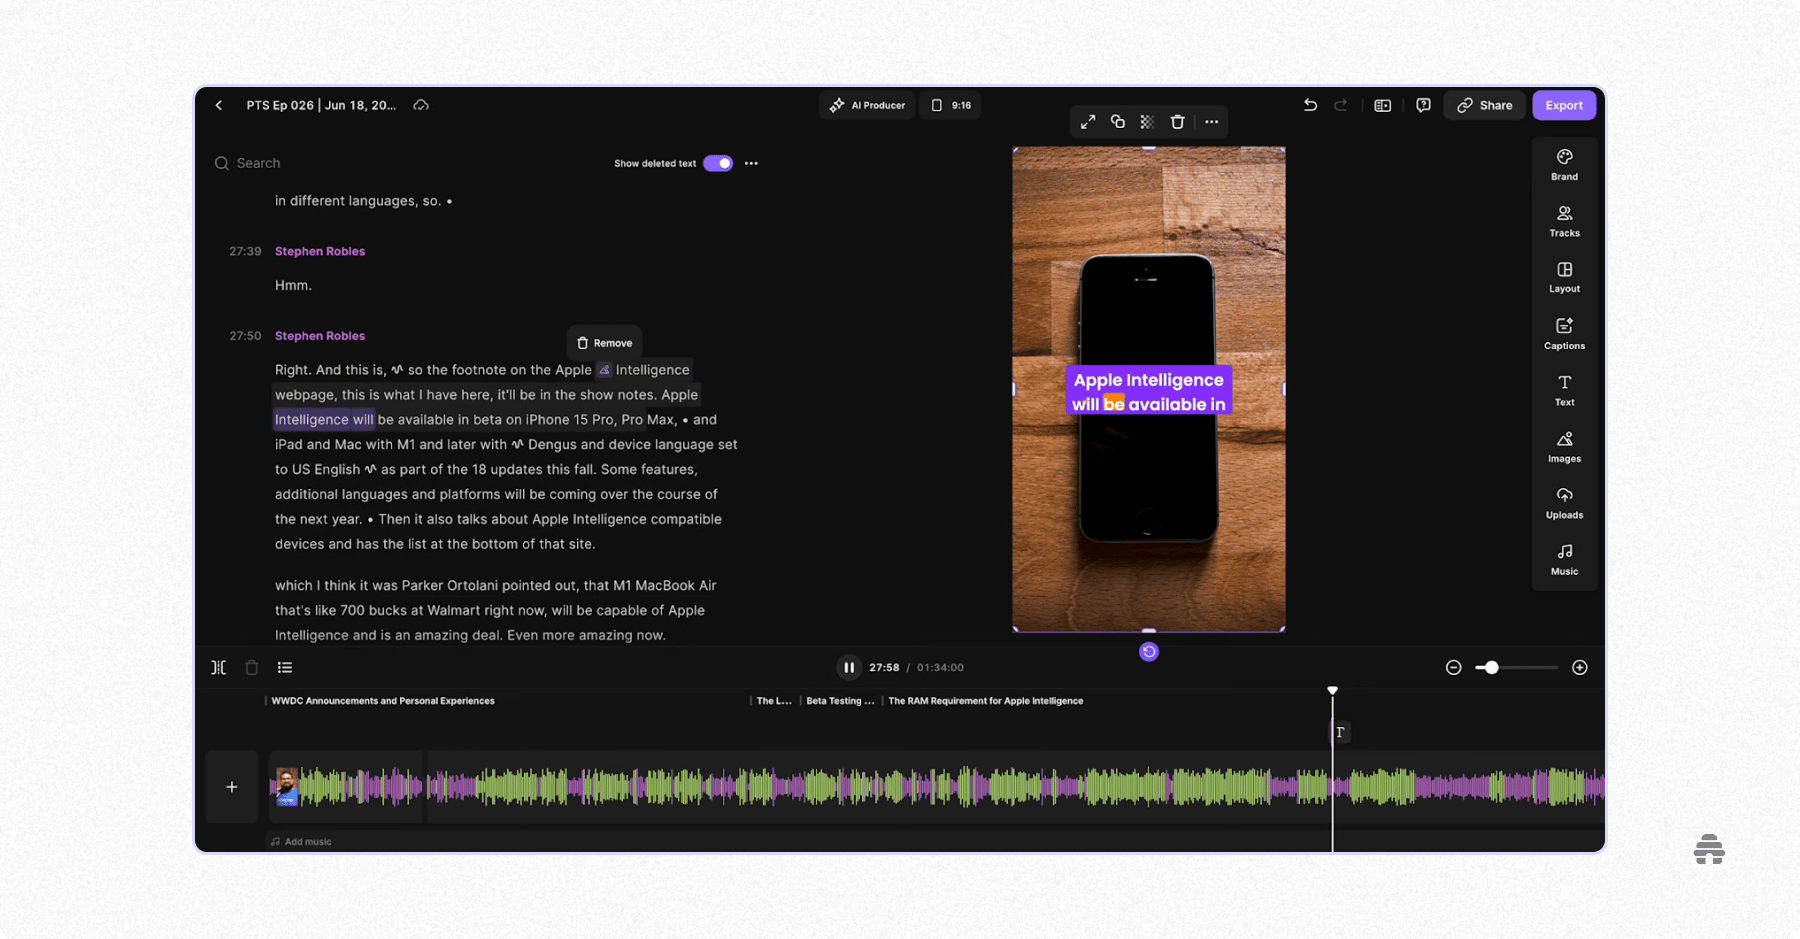Undo the last edit
Screen dimensions: 1800x939
point(1310,105)
